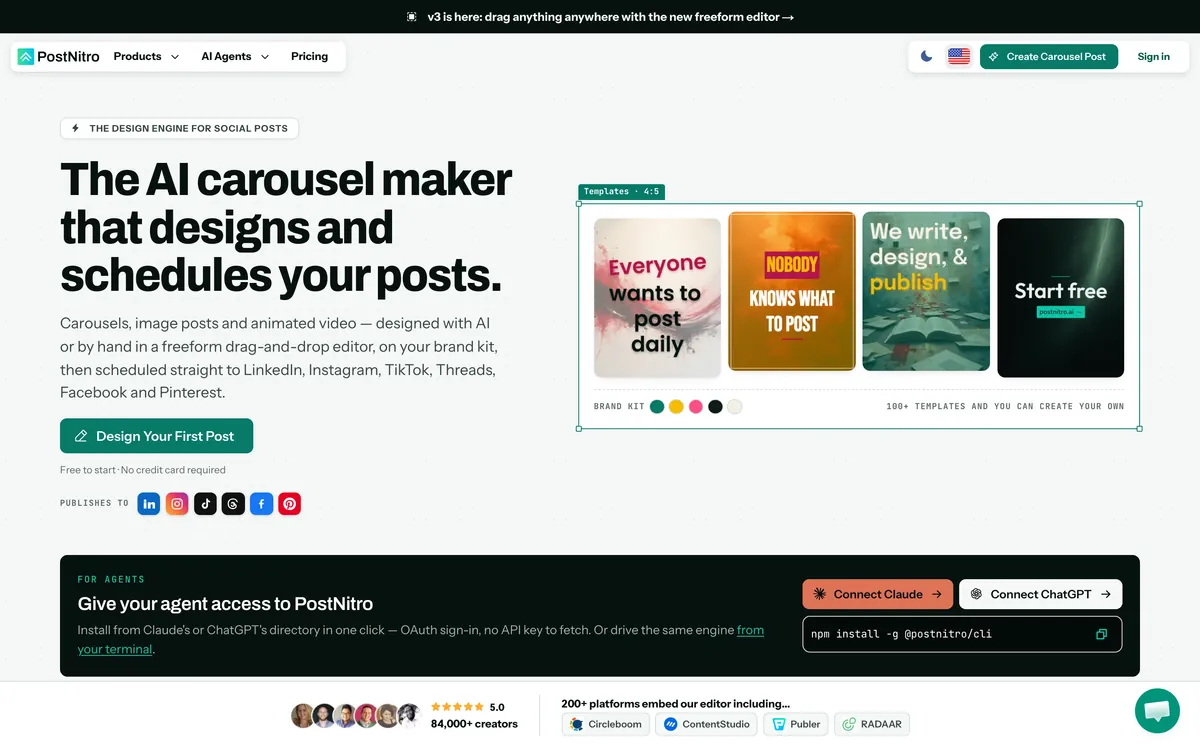
Task: Toggle dark mode moon icon
Action: click(x=927, y=57)
